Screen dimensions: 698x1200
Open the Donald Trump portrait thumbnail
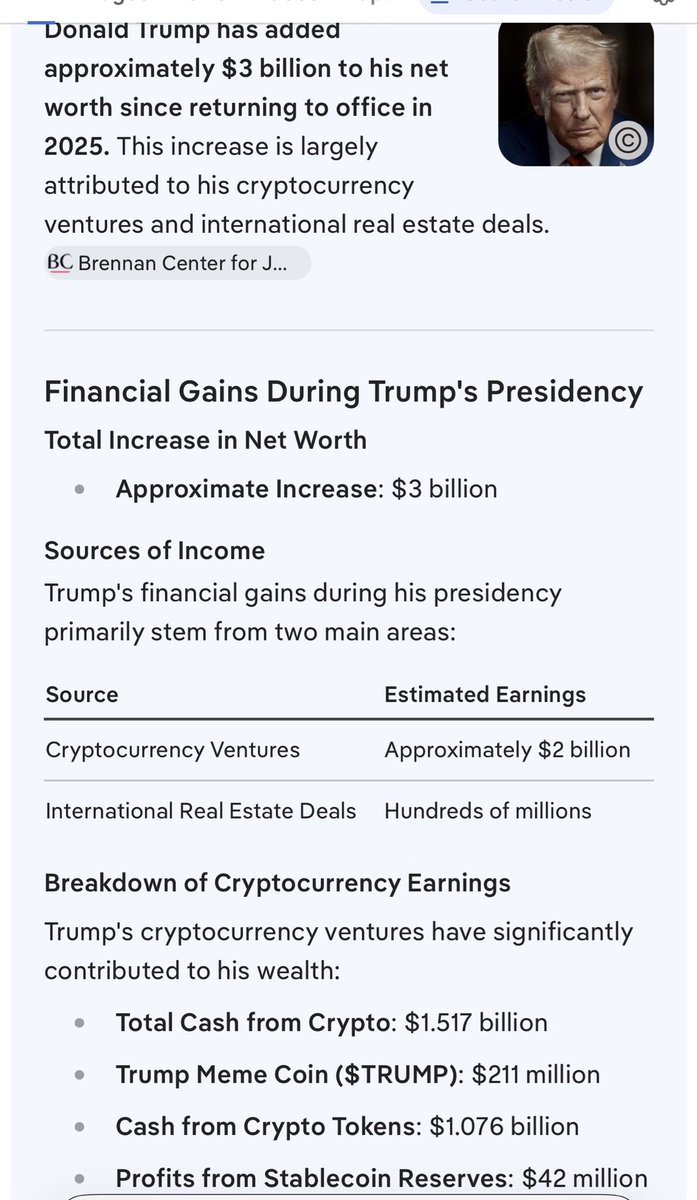[x=576, y=93]
